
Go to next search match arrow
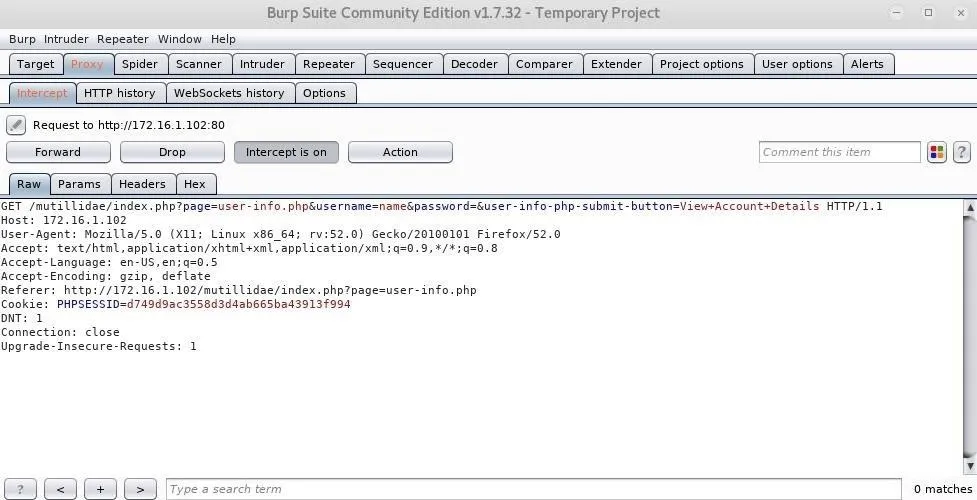pyautogui.click(x=140, y=489)
